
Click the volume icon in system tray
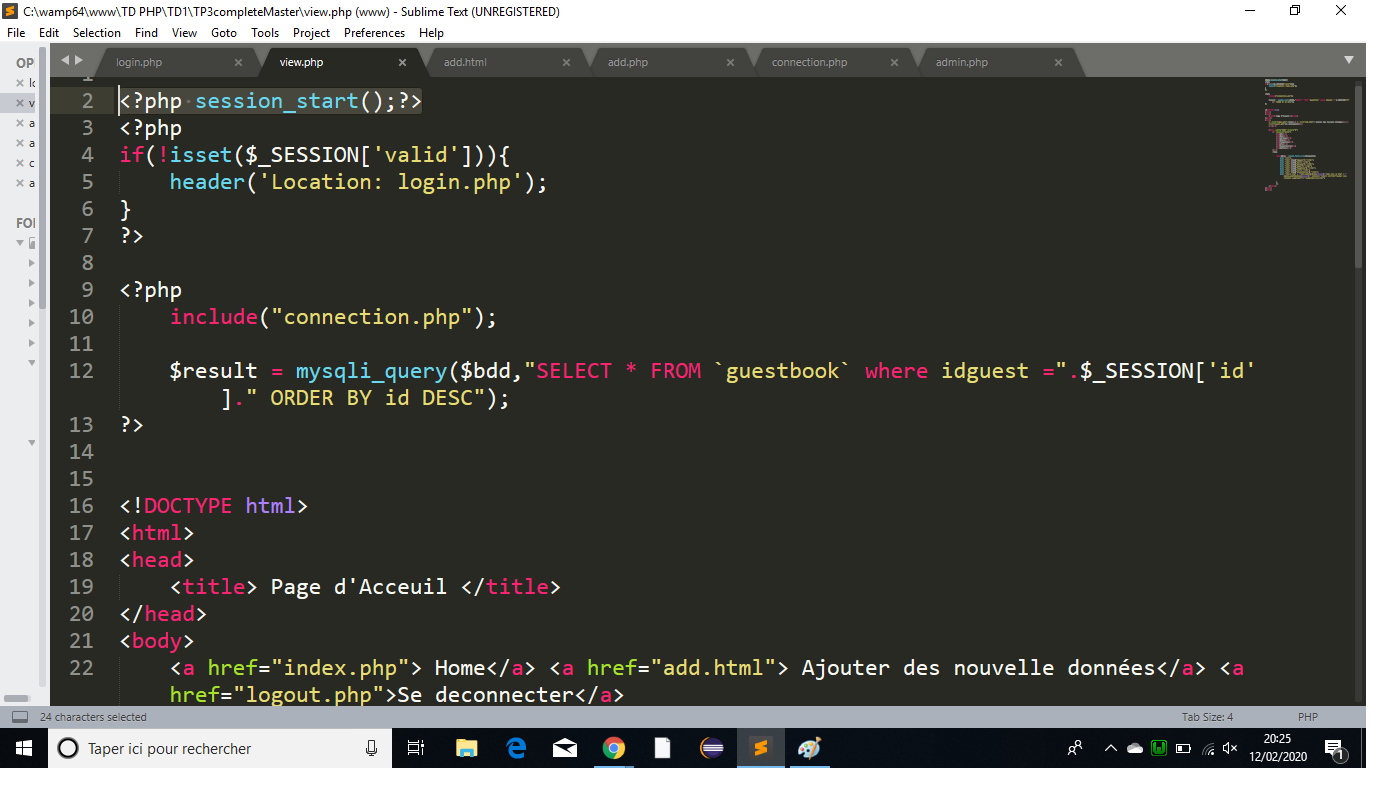coord(1230,748)
